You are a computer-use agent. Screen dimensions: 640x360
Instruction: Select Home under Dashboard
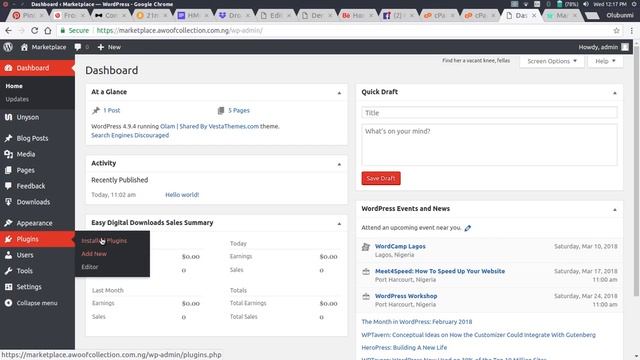tap(14, 86)
